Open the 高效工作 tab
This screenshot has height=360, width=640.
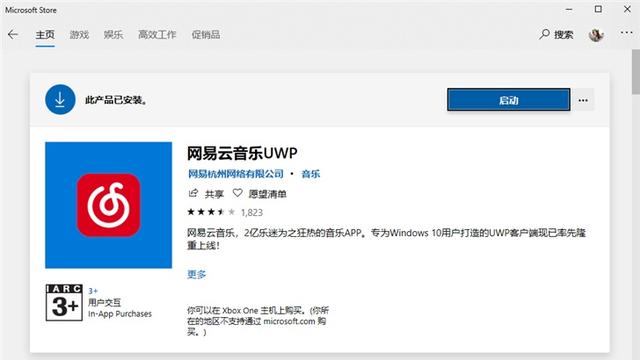coord(157,35)
